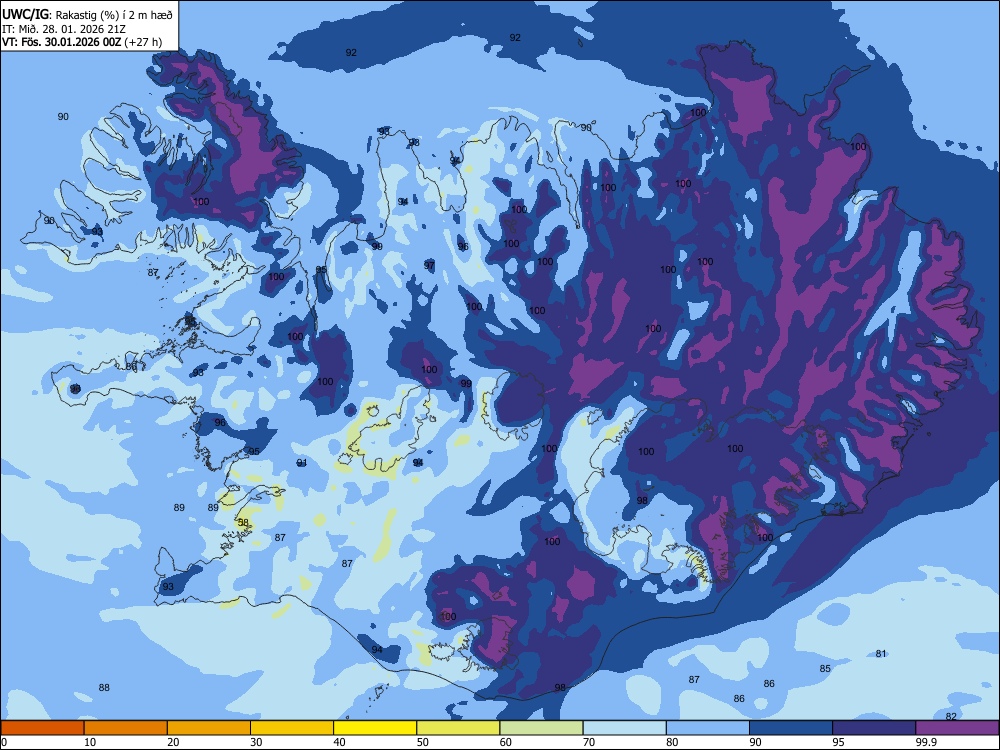This screenshot has height=750, width=1000.
Task: Click the pale yellow 50–60 legend swatch
Action: tap(458, 728)
